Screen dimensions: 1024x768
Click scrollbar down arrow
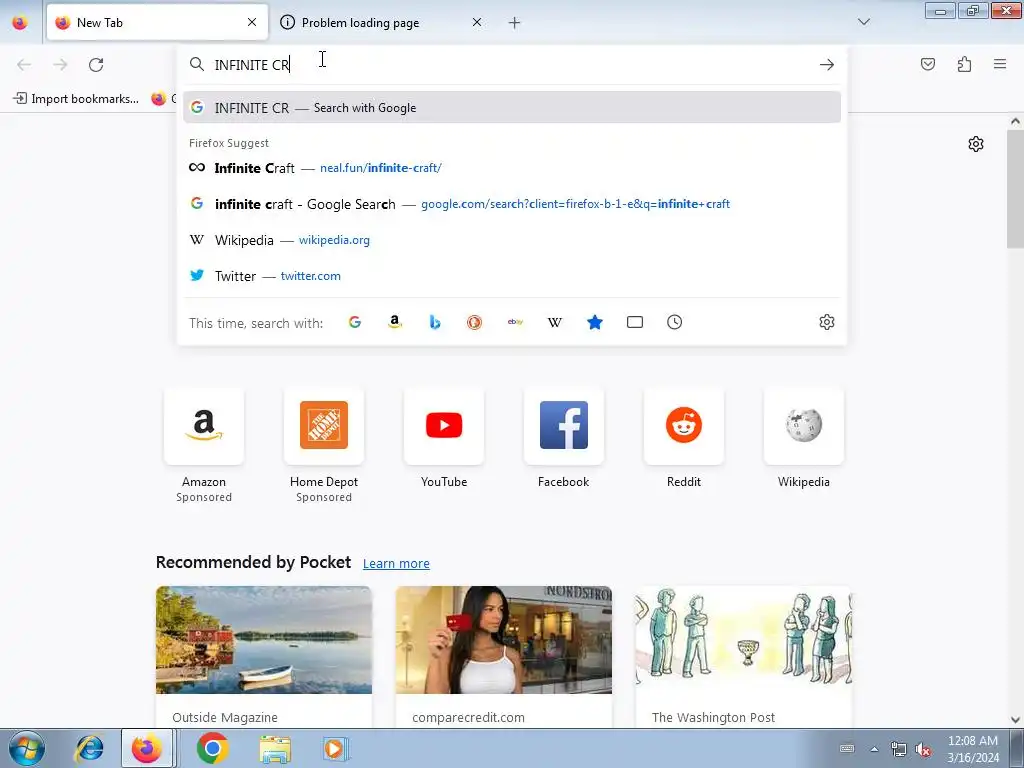coord(1016,720)
